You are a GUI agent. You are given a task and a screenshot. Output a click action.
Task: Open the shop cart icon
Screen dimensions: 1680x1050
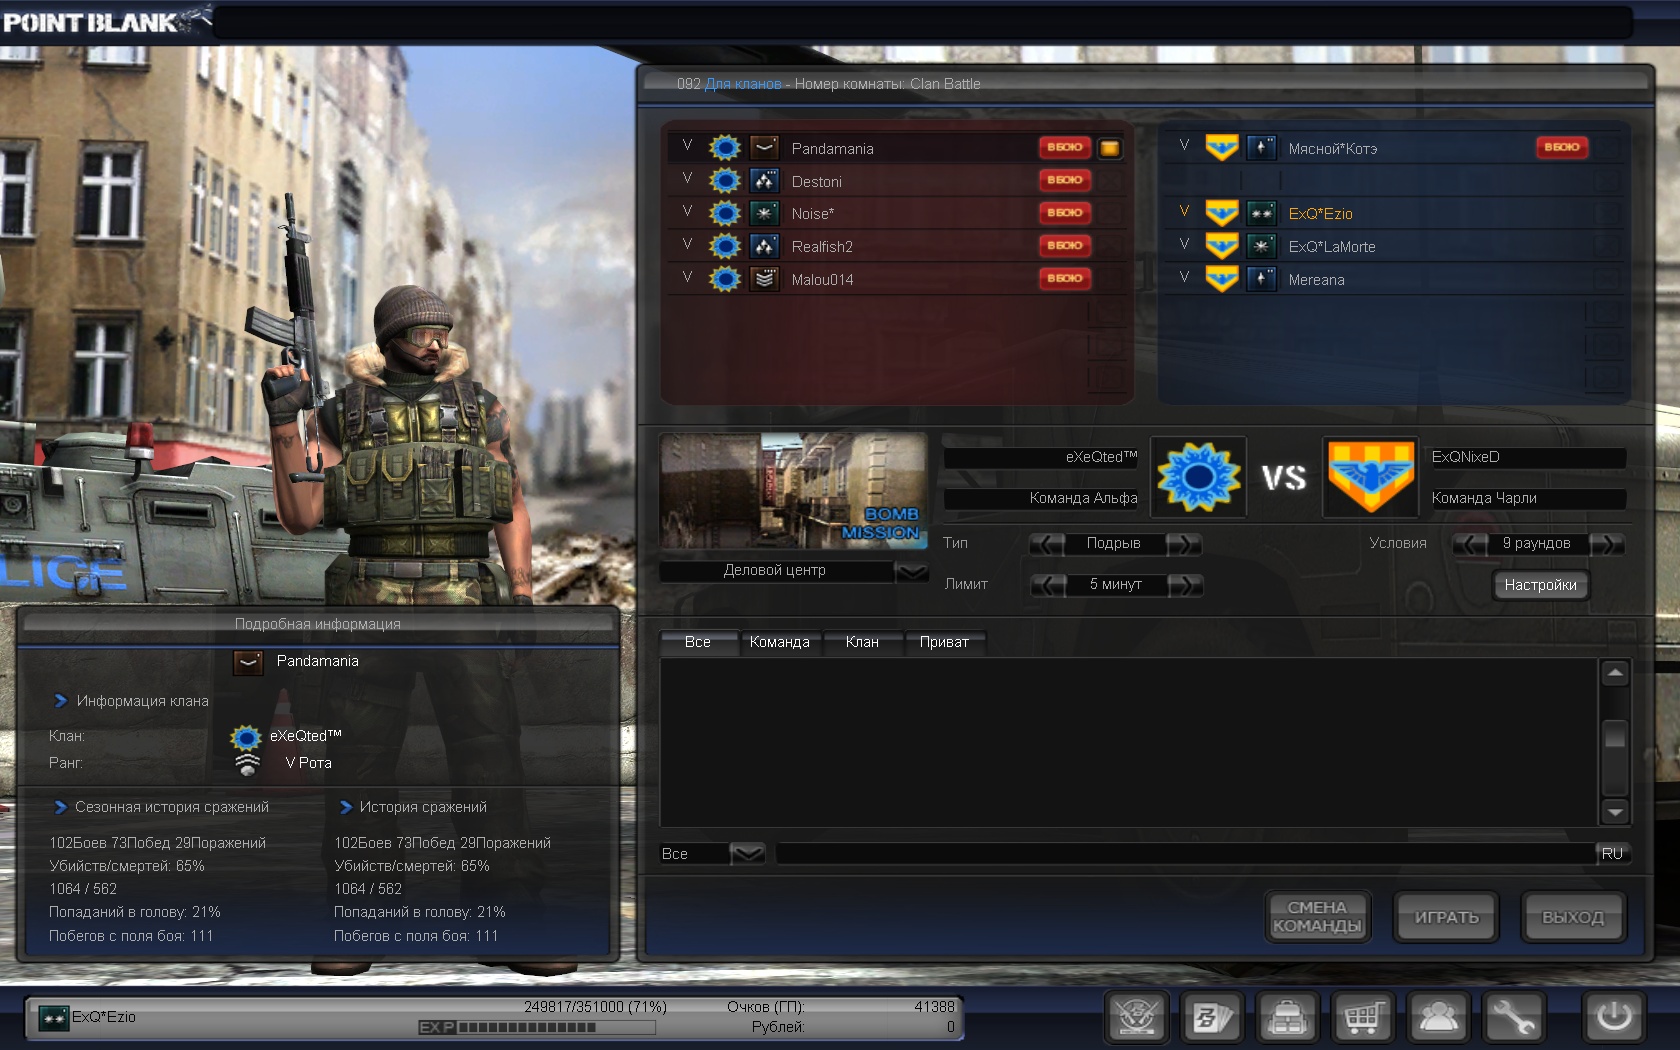click(x=1363, y=1018)
